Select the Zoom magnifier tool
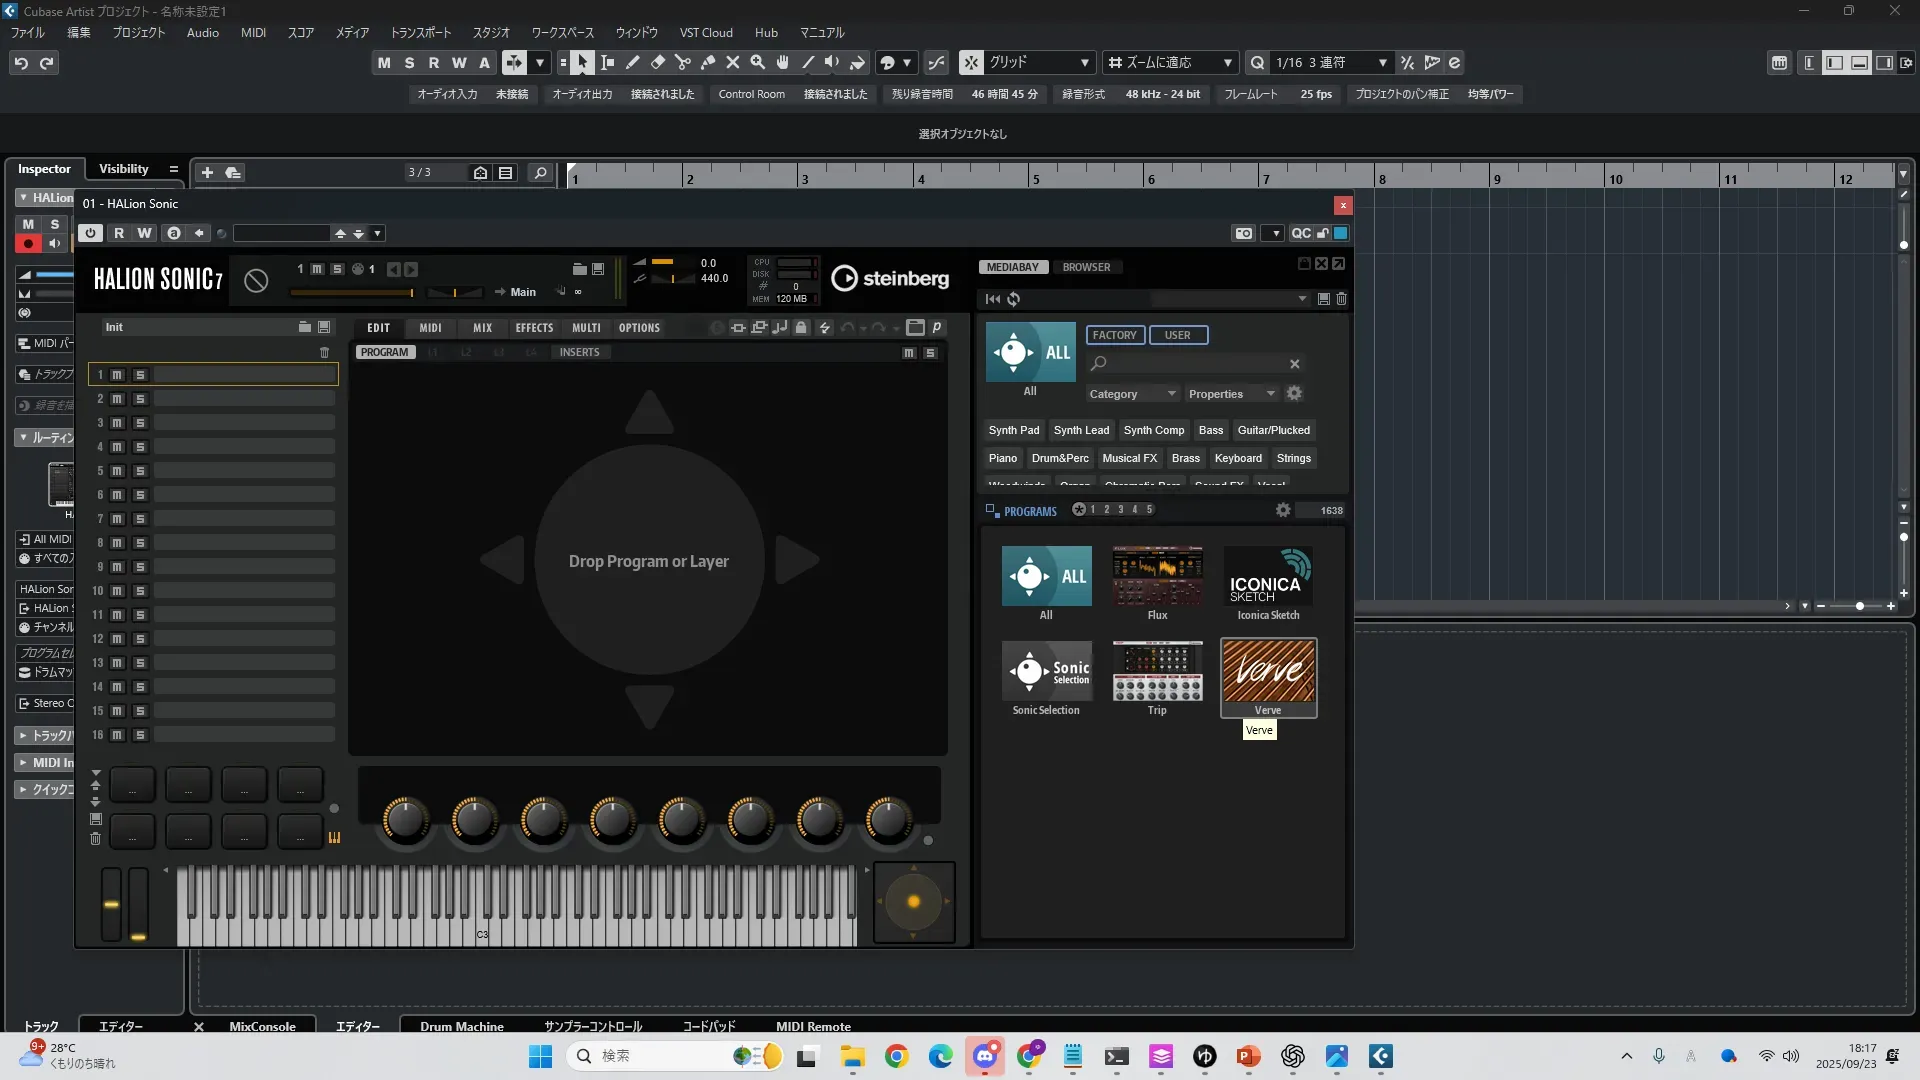The width and height of the screenshot is (1920, 1080). [758, 63]
